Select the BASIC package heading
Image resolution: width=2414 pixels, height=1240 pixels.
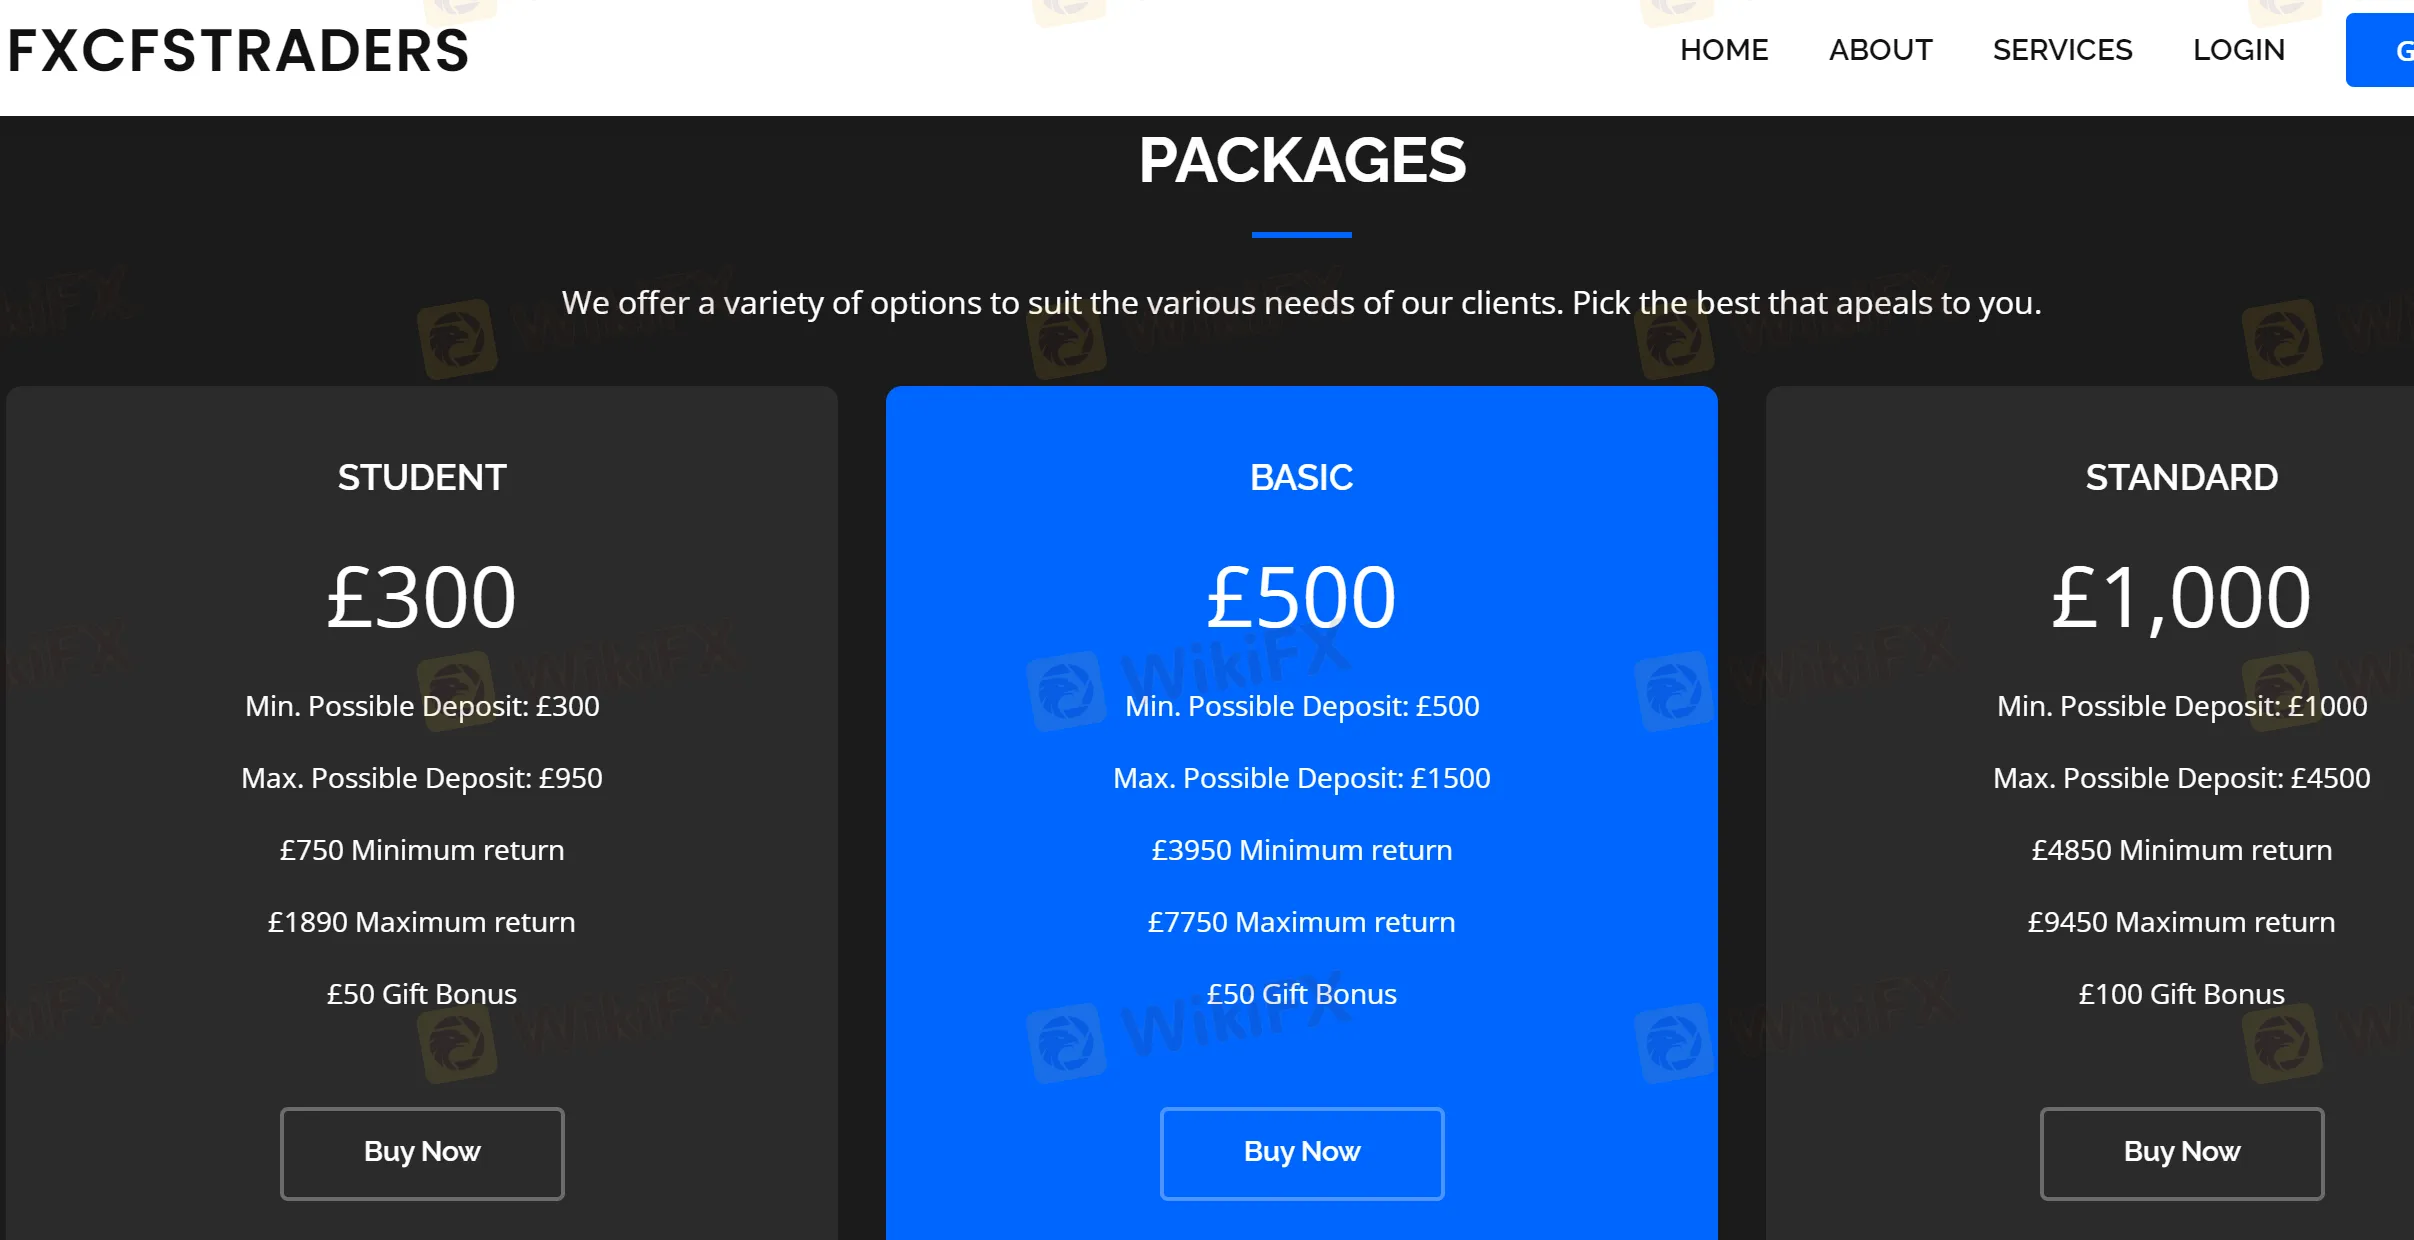pyautogui.click(x=1302, y=477)
